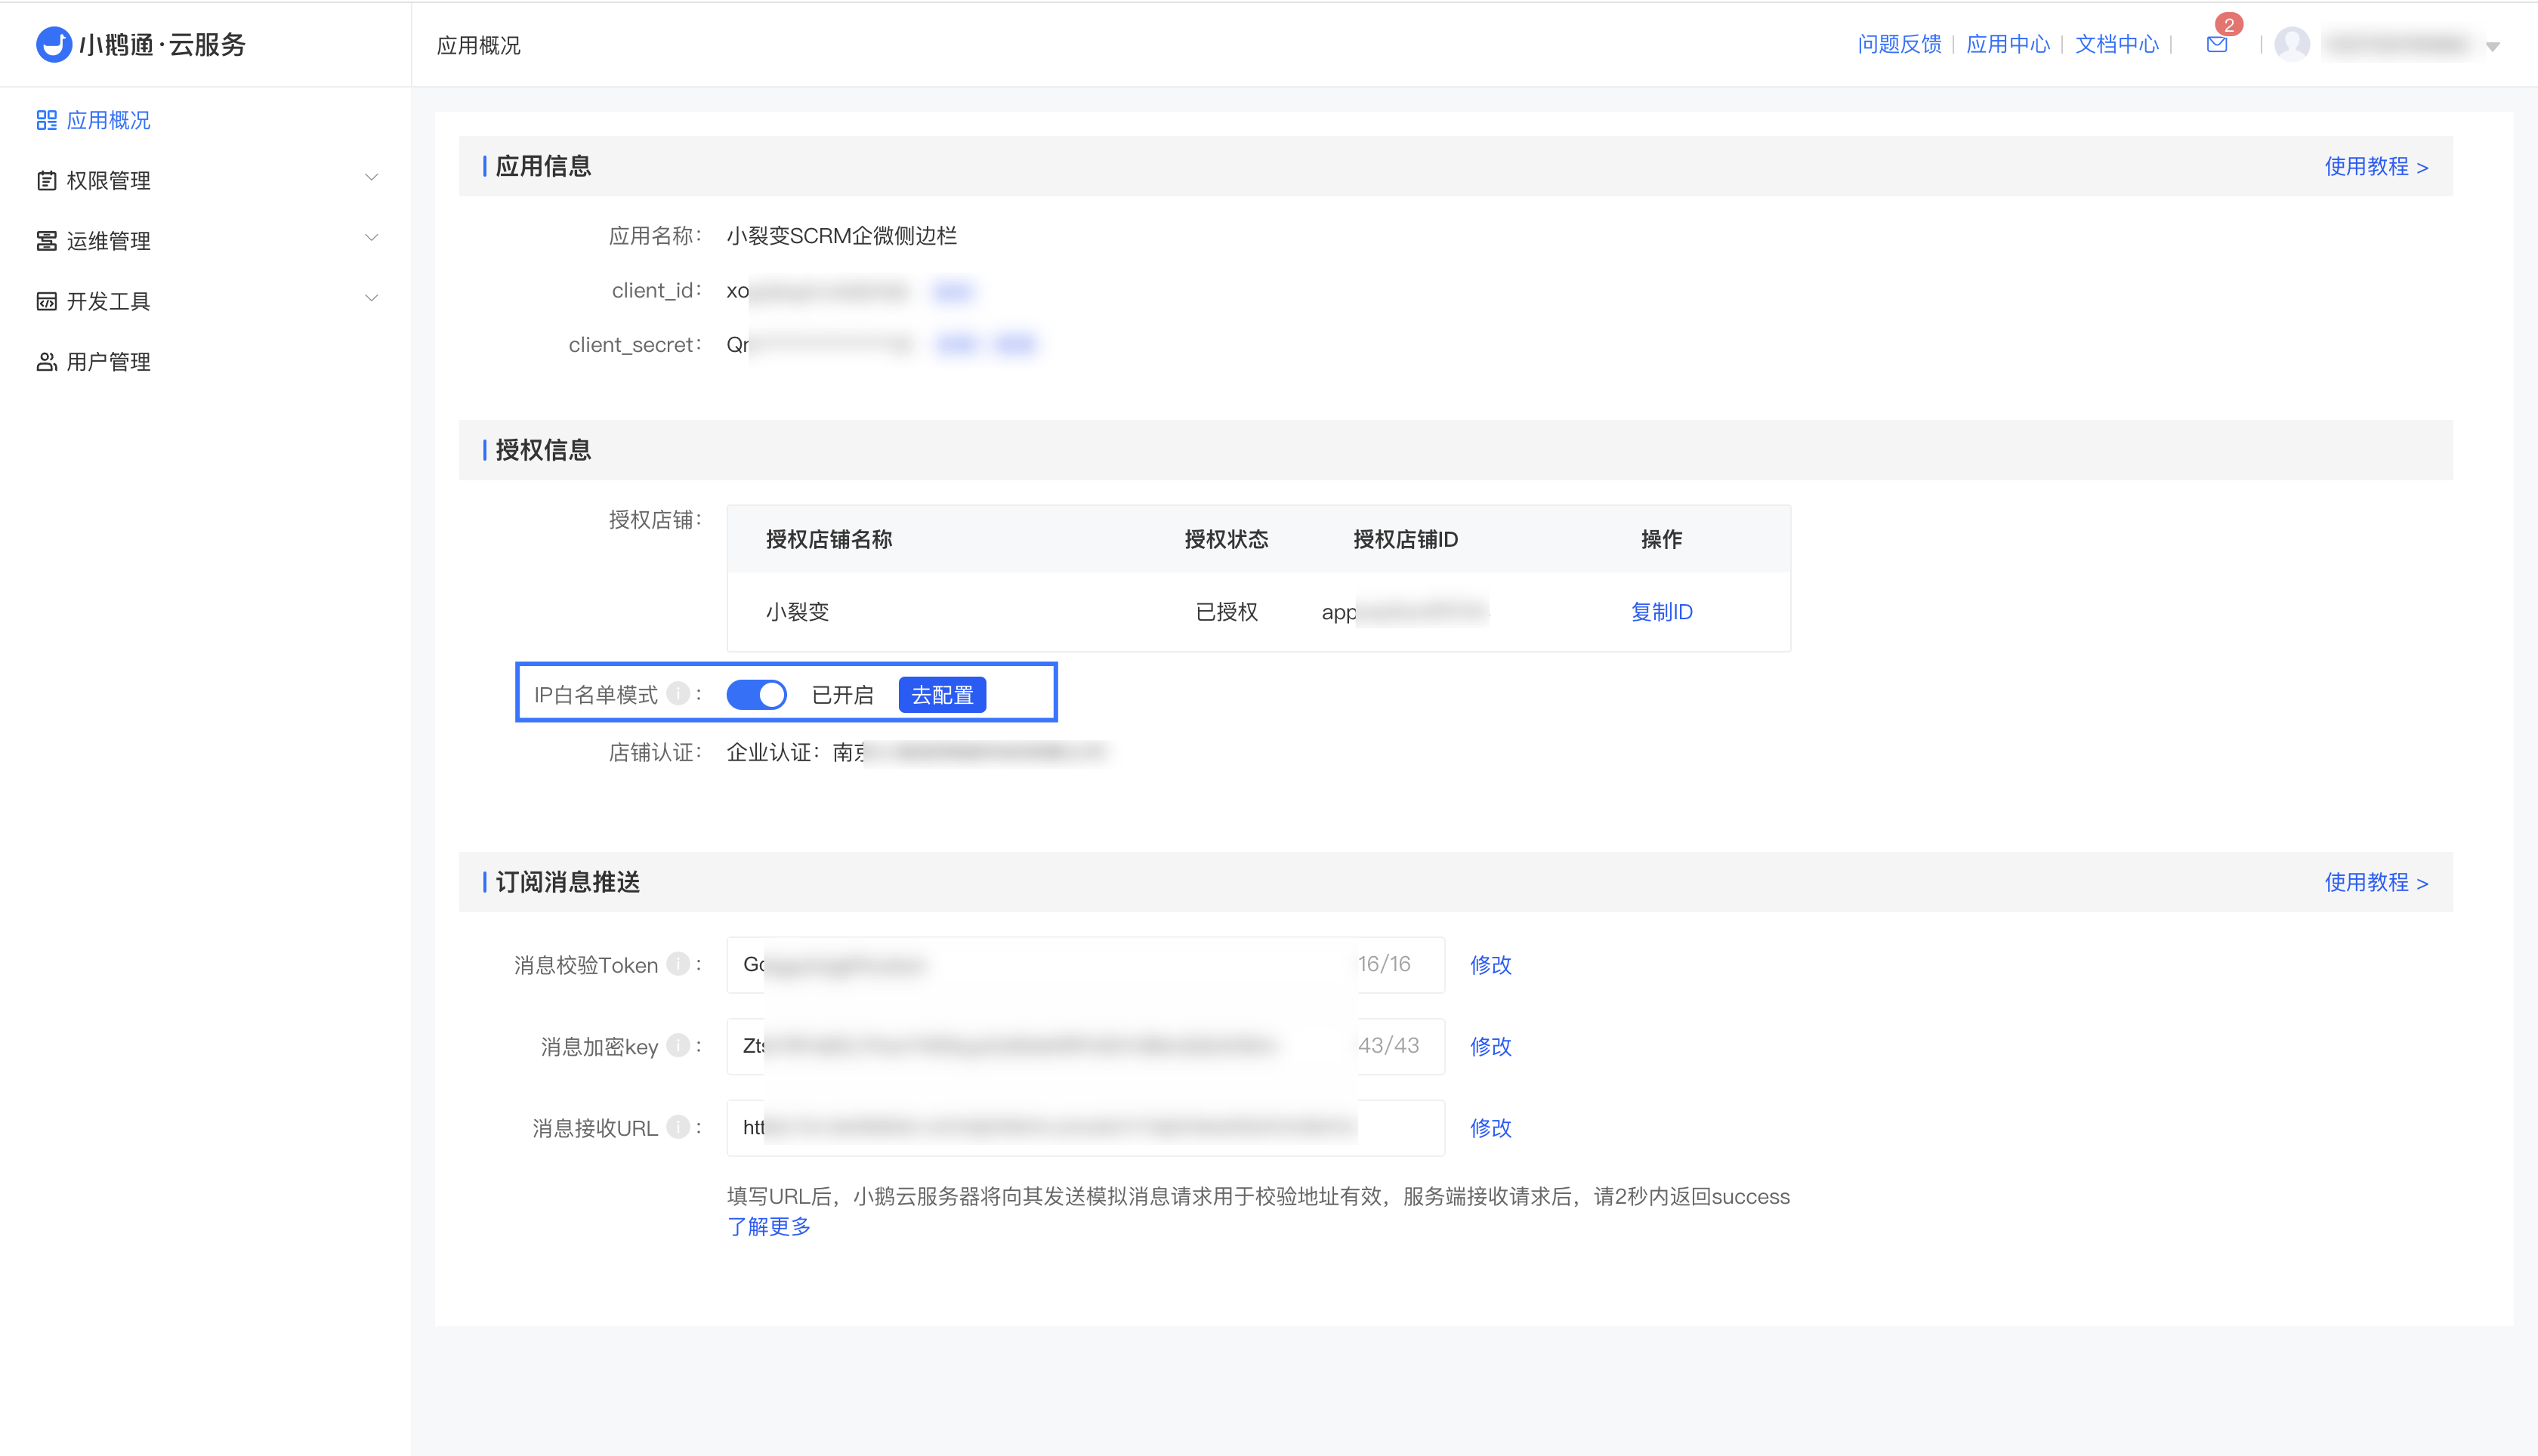
Task: Click info icon beside 消息加密key
Action: pyautogui.click(x=678, y=1045)
